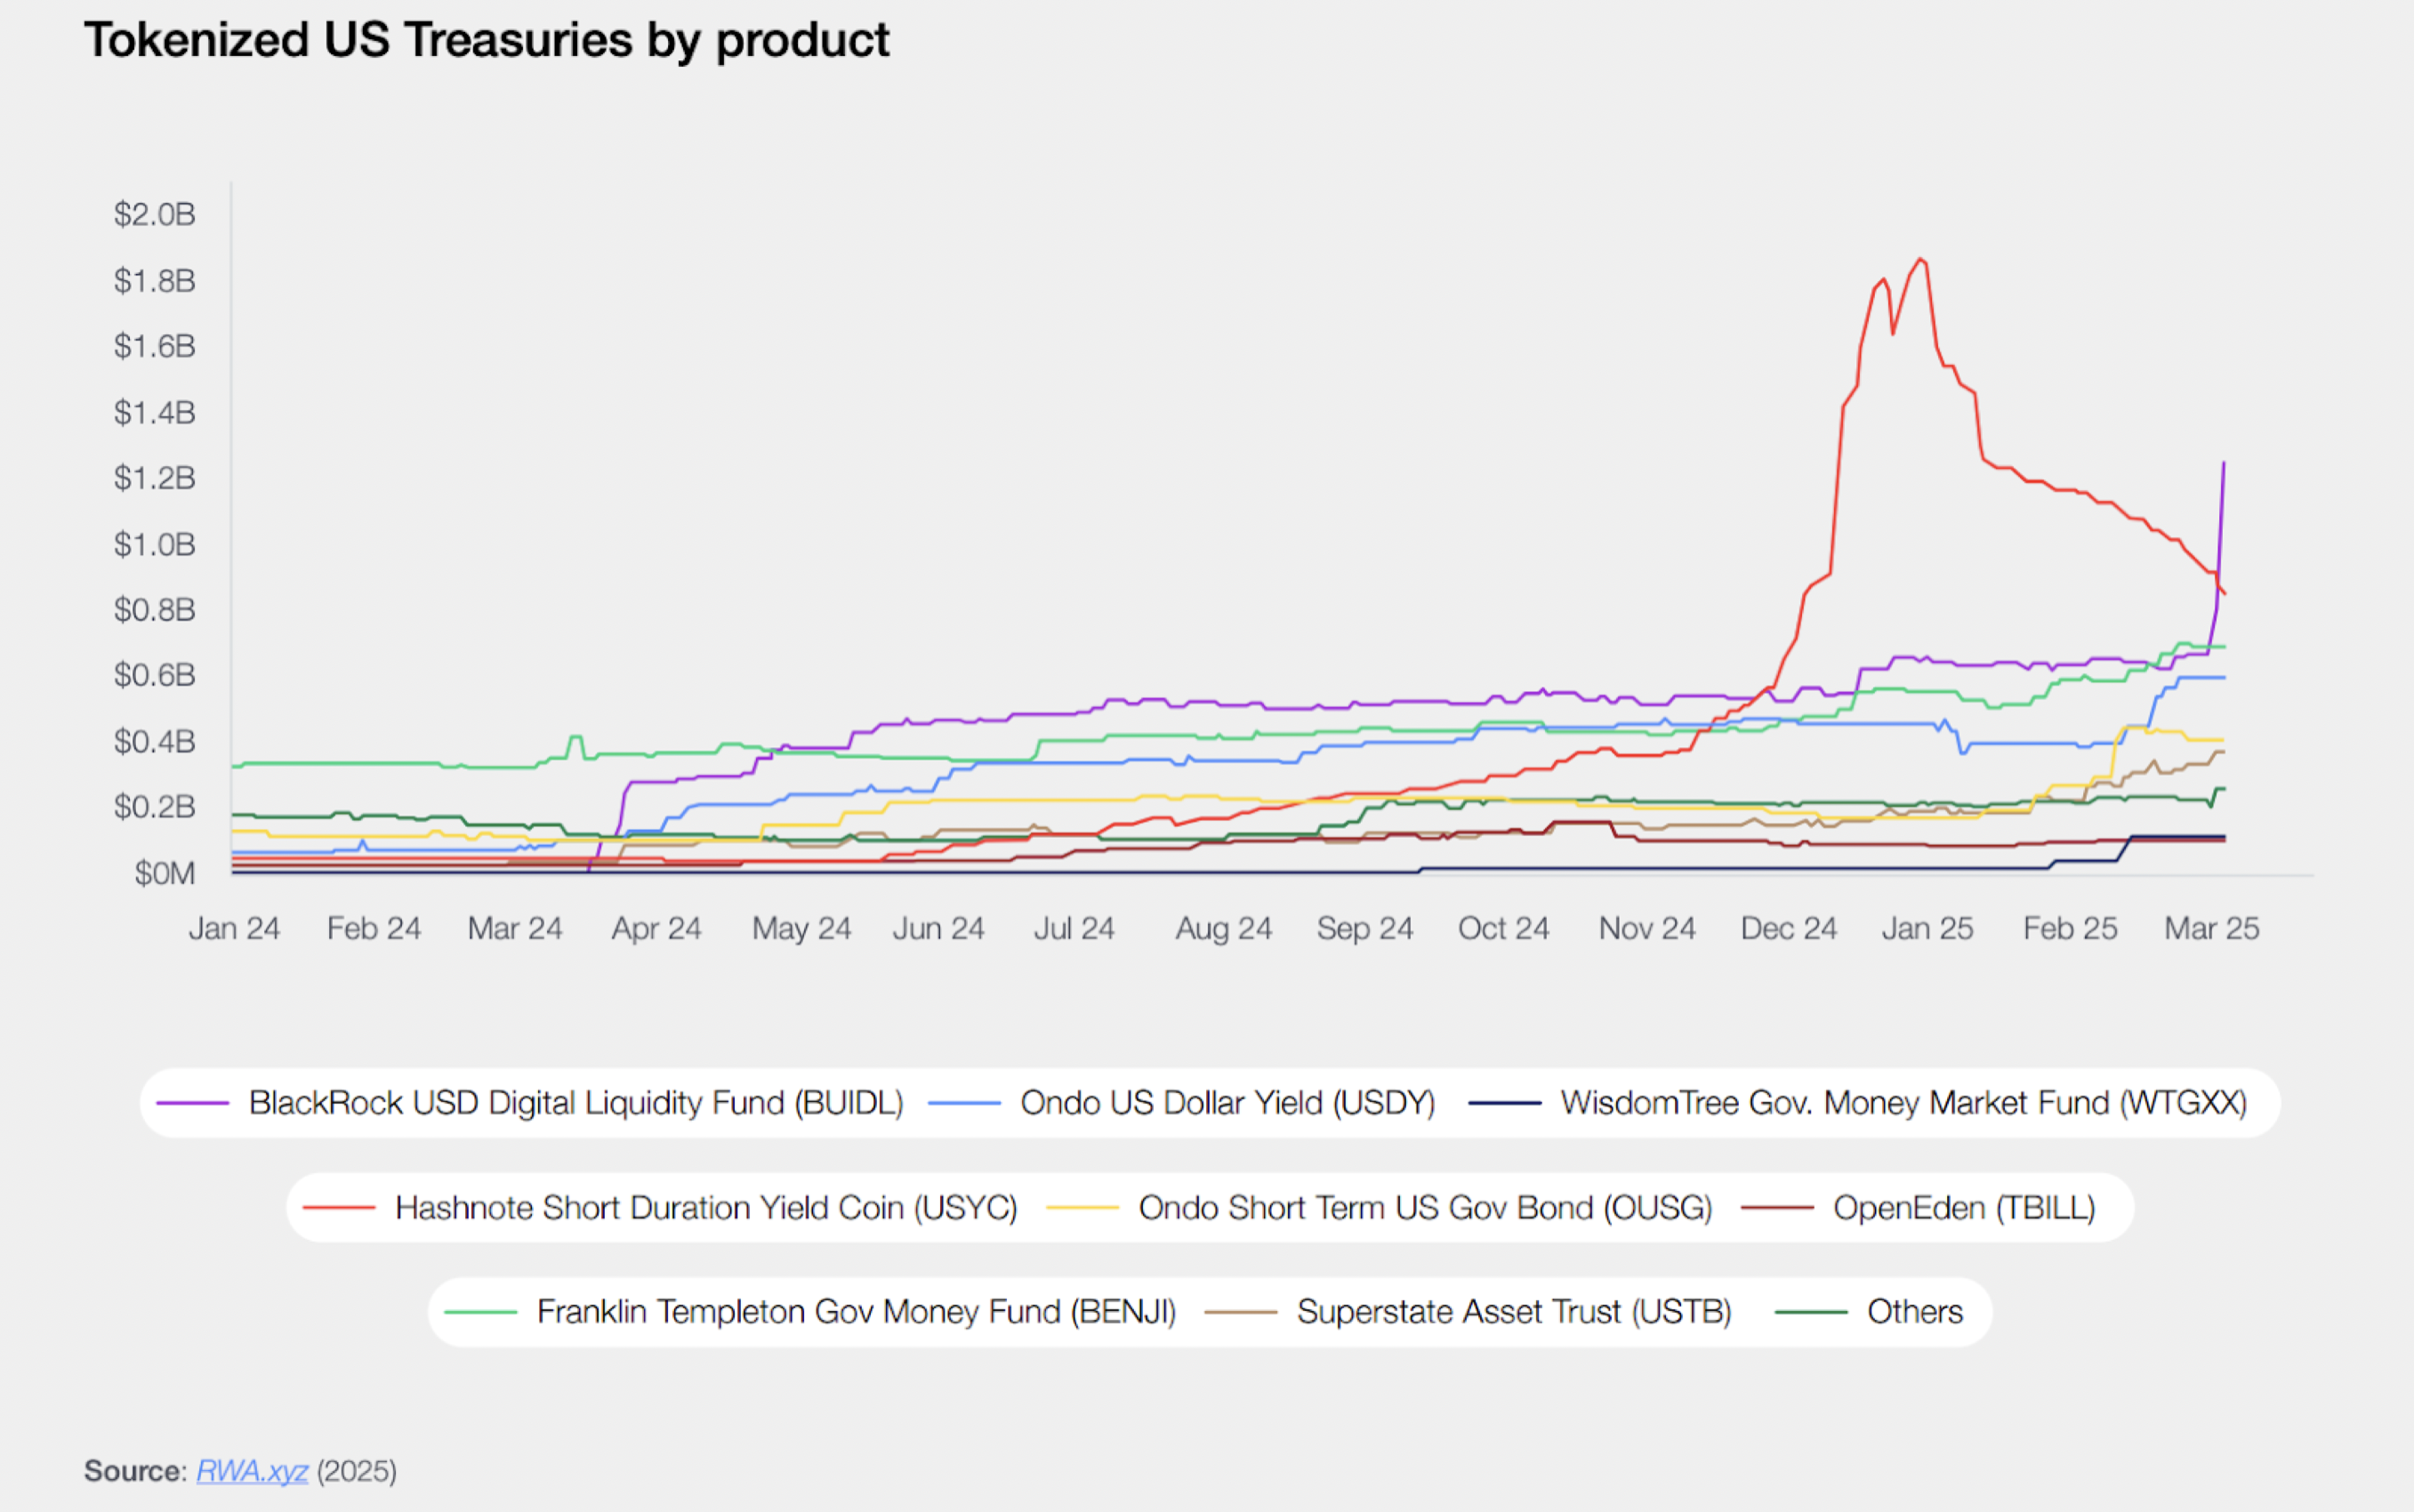Screen dimensions: 2414x1512
Task: Click the chart title Tokenized US Treasuries
Action: pos(486,41)
